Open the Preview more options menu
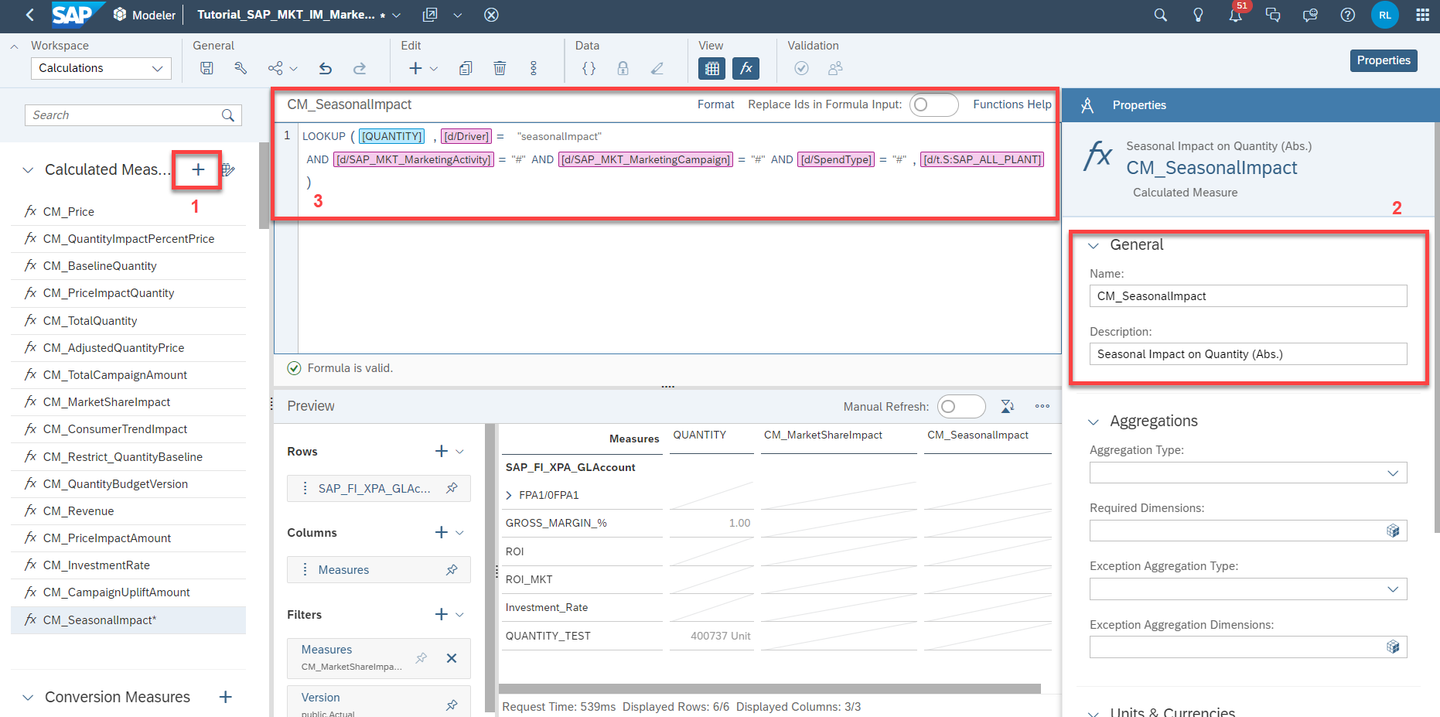This screenshot has height=717, width=1440. click(1042, 406)
